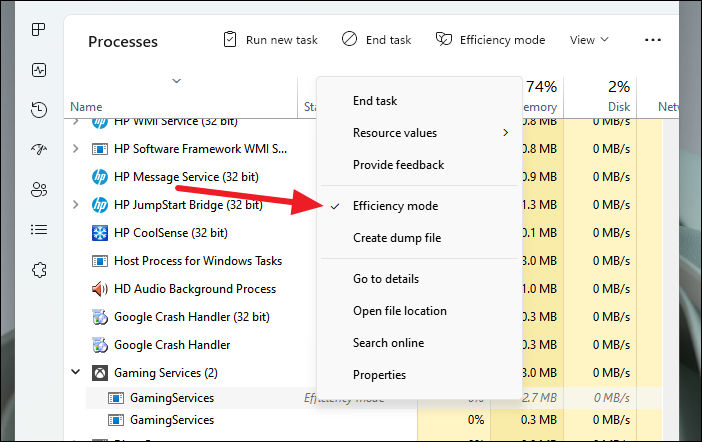Sort by the Memory 74% column header
The height and width of the screenshot is (442, 702).
pyautogui.click(x=541, y=96)
